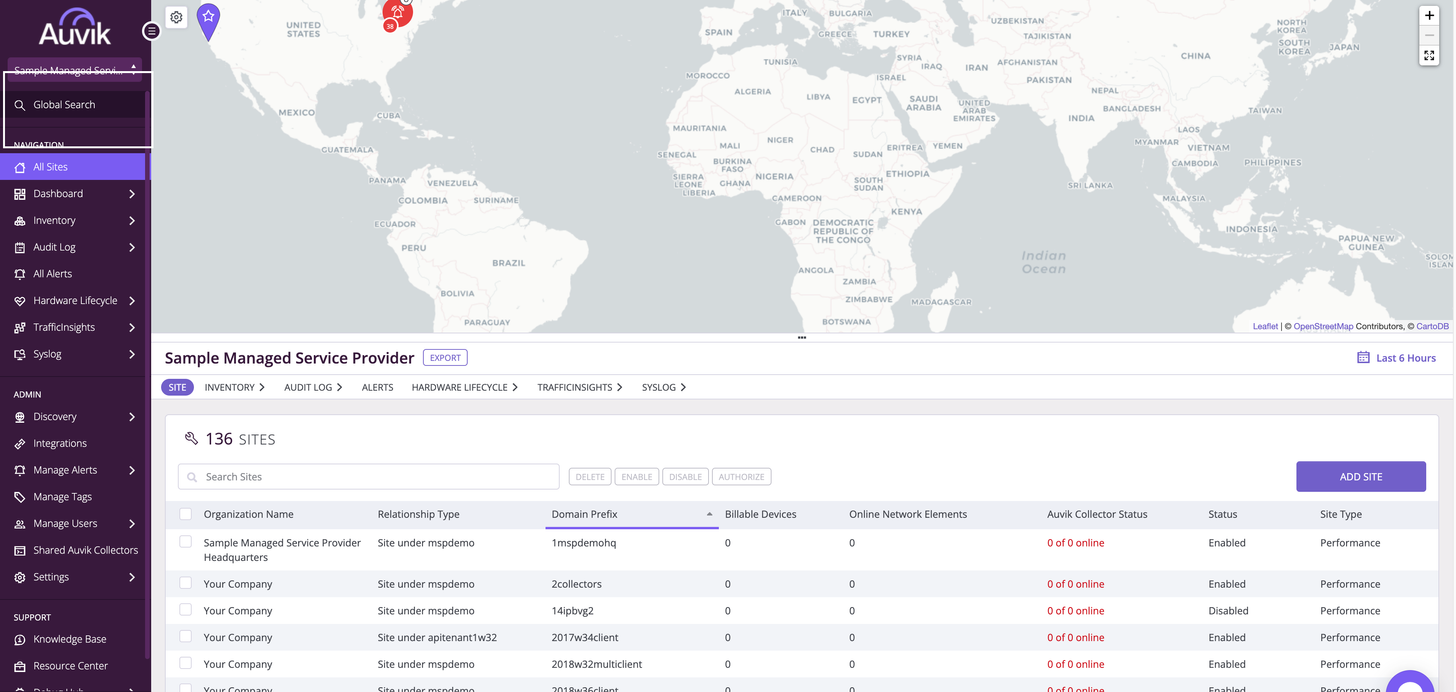Image resolution: width=1456 pixels, height=692 pixels.
Task: Check the 2018w32multiclient site row
Action: [x=185, y=662]
